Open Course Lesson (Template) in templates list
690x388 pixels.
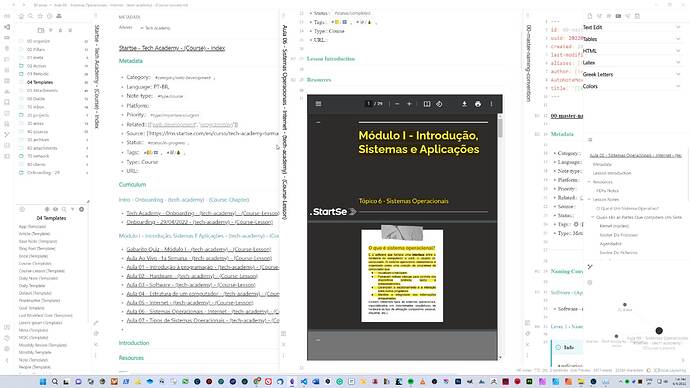click(x=42, y=271)
